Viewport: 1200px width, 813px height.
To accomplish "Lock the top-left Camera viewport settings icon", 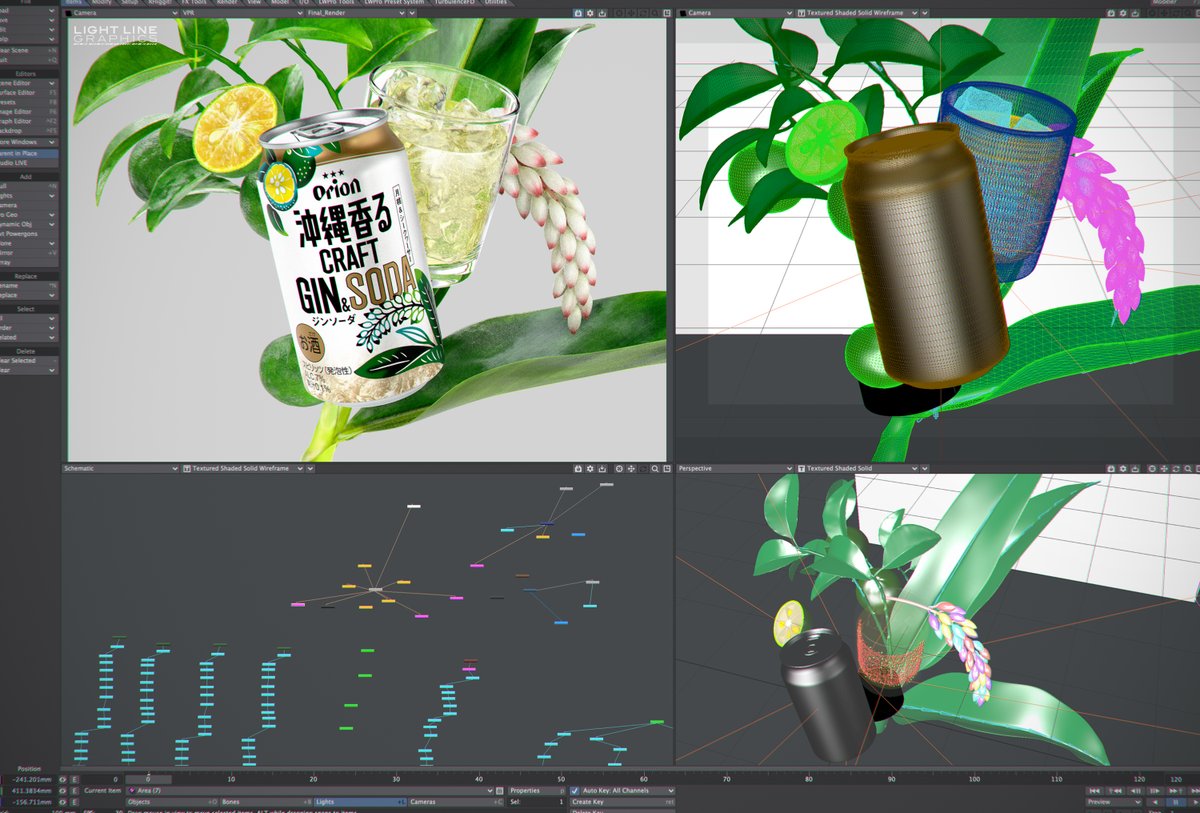I will click(x=578, y=12).
